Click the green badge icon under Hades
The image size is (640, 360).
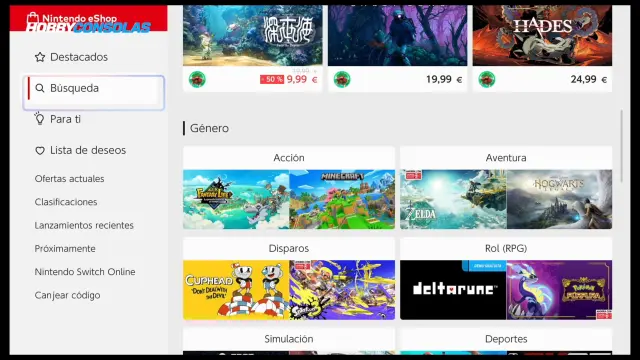[x=487, y=79]
